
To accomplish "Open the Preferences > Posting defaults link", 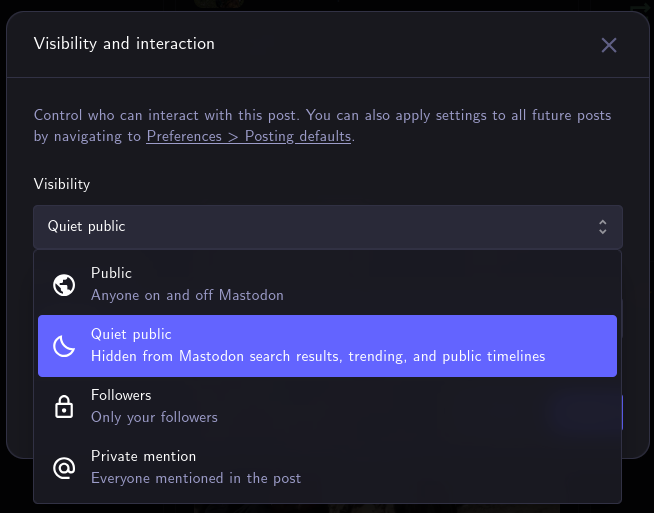I will click(248, 136).
